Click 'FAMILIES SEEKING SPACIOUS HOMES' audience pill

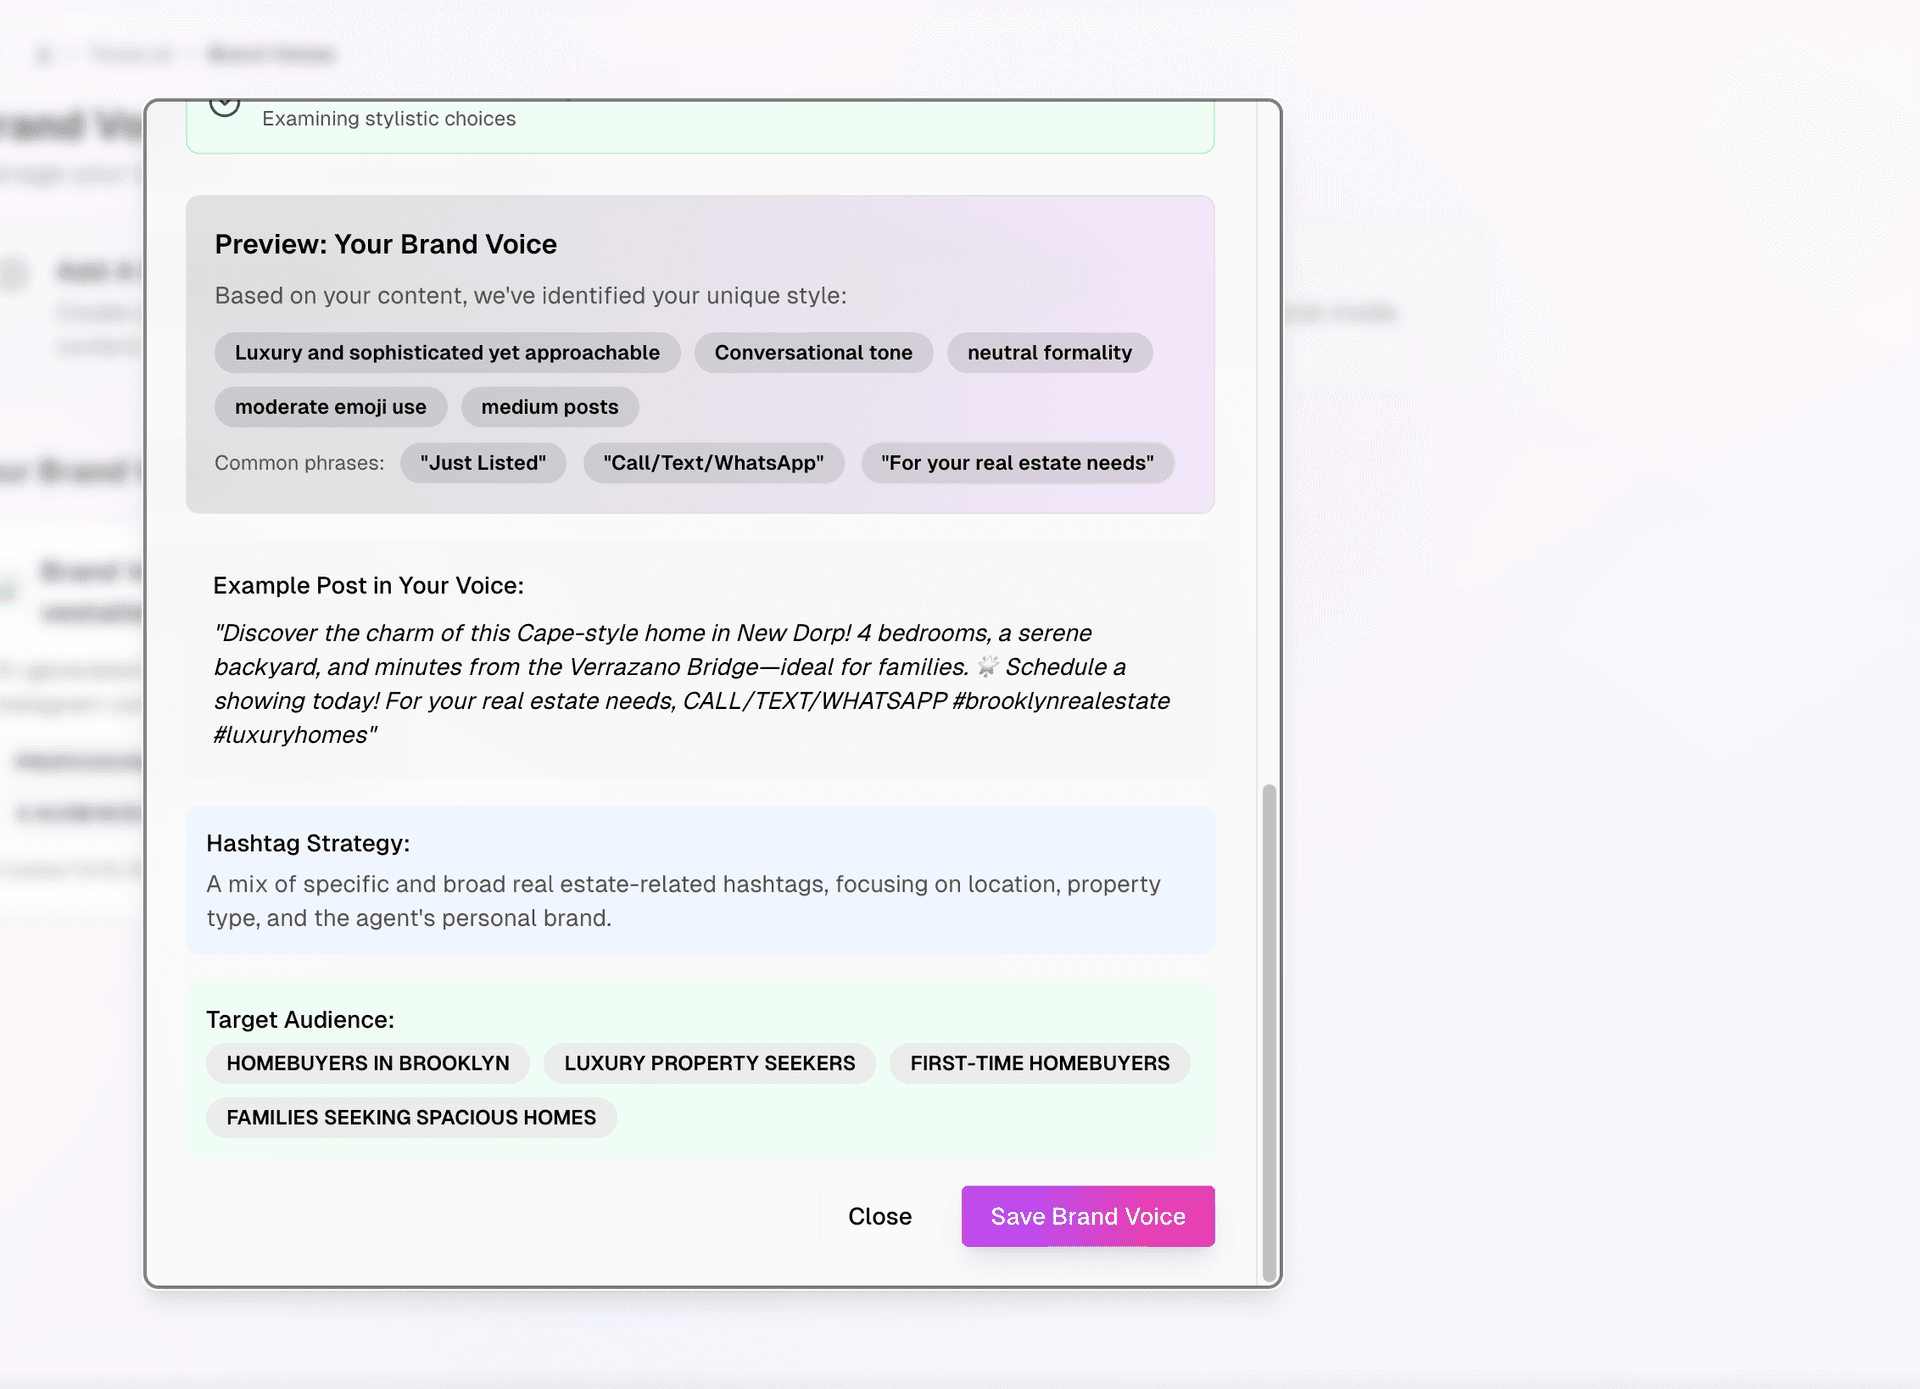[411, 1117]
